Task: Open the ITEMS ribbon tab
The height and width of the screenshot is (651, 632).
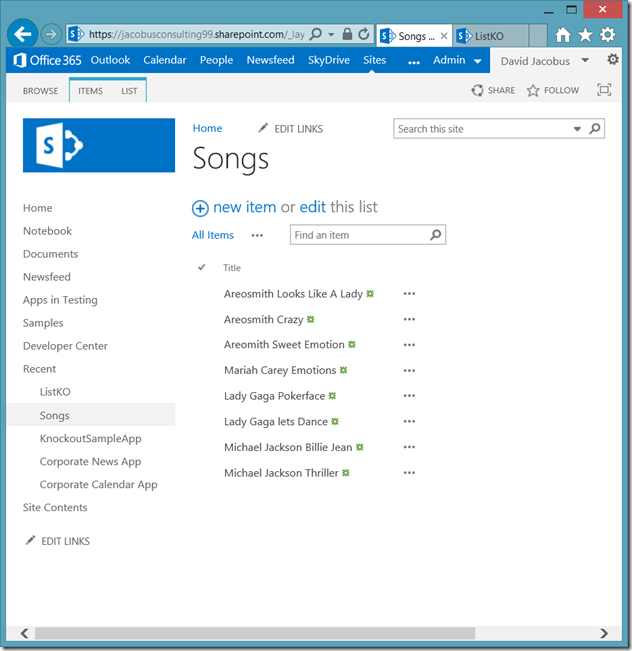Action: [x=90, y=91]
